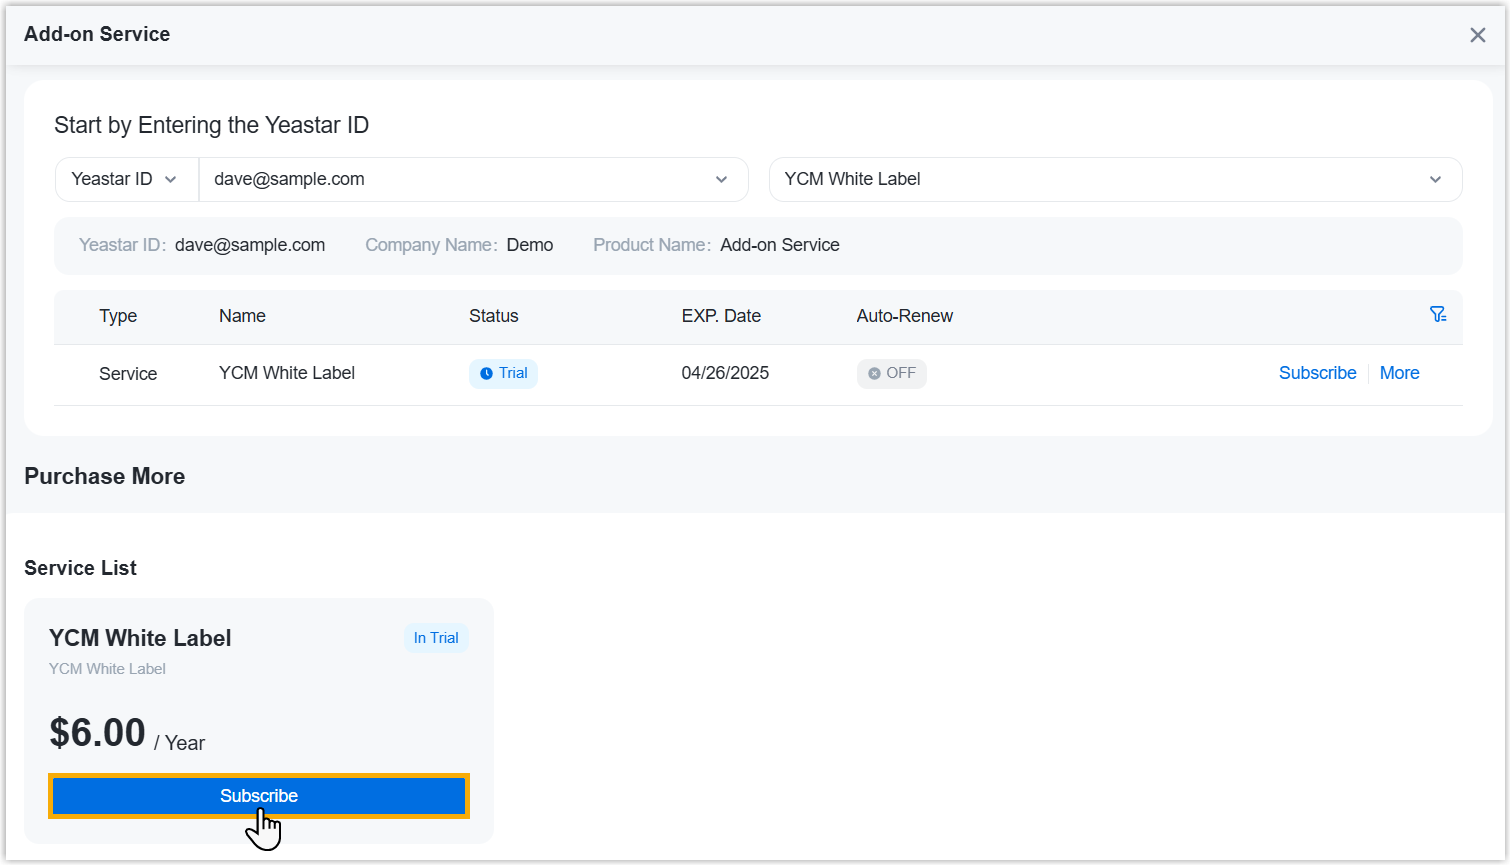
Task: Click the 04/26/2025 expiration date cell
Action: coord(725,373)
